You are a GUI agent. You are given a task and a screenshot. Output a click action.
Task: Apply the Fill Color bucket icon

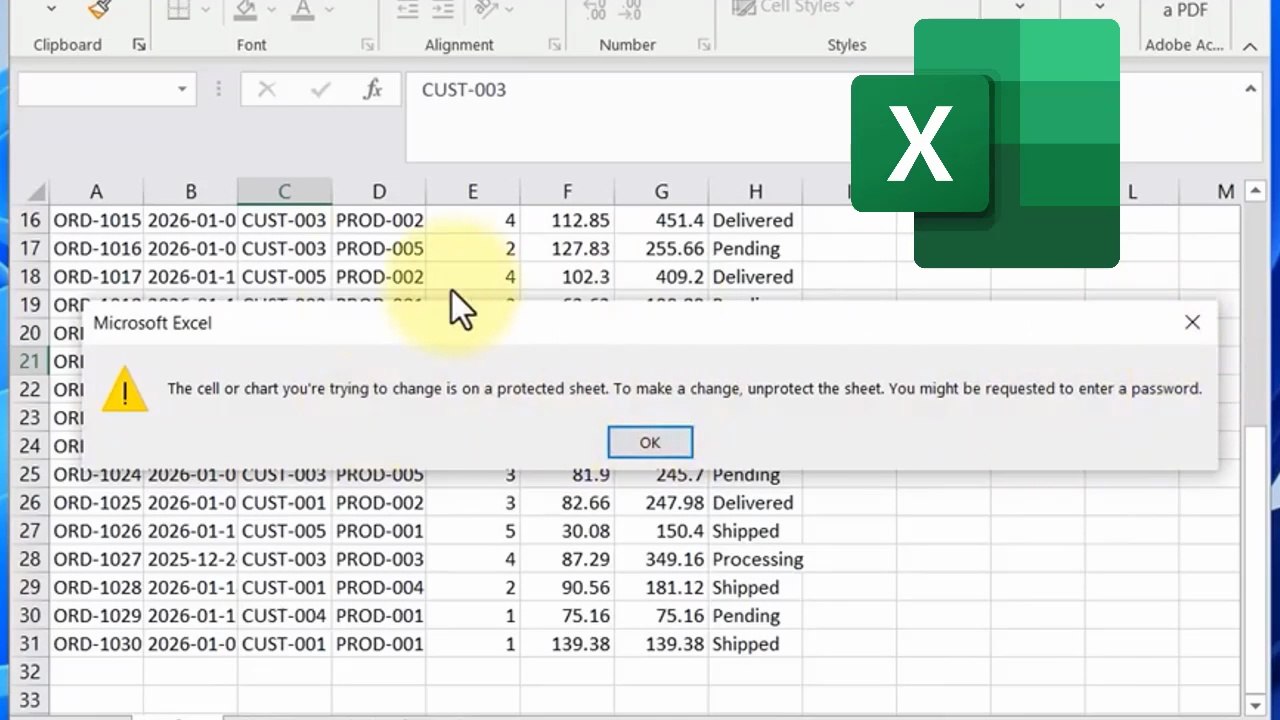(245, 9)
